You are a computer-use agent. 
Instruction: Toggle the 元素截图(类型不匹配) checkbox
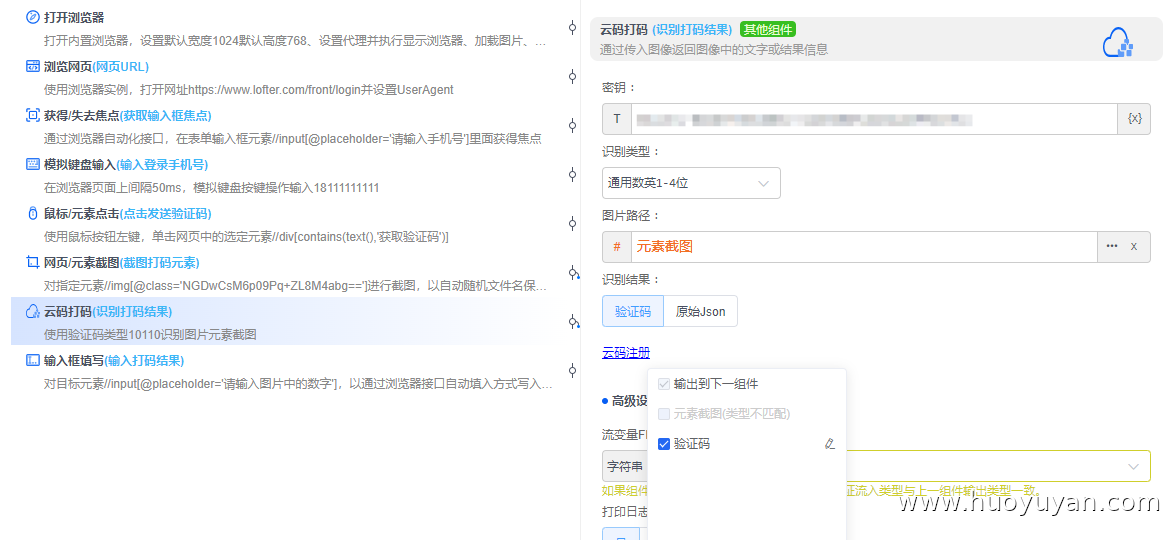pyautogui.click(x=664, y=414)
